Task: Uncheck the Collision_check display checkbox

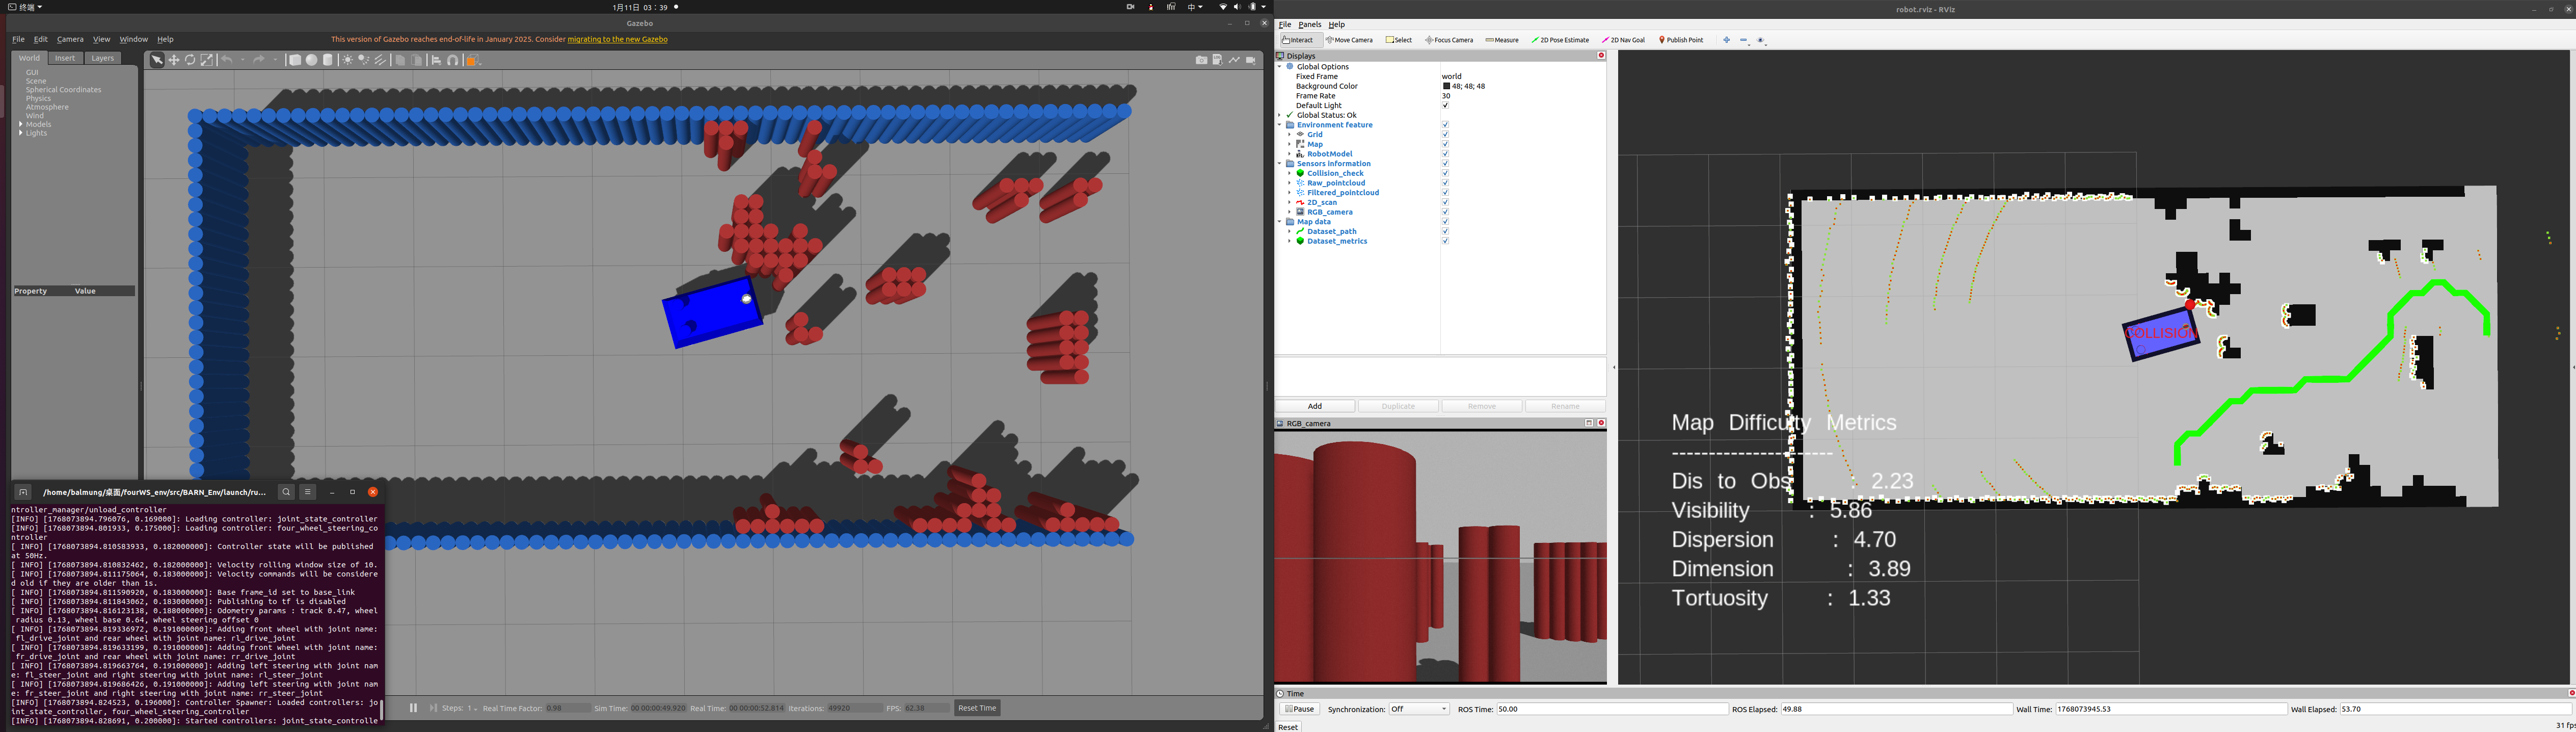Action: click(x=1445, y=174)
